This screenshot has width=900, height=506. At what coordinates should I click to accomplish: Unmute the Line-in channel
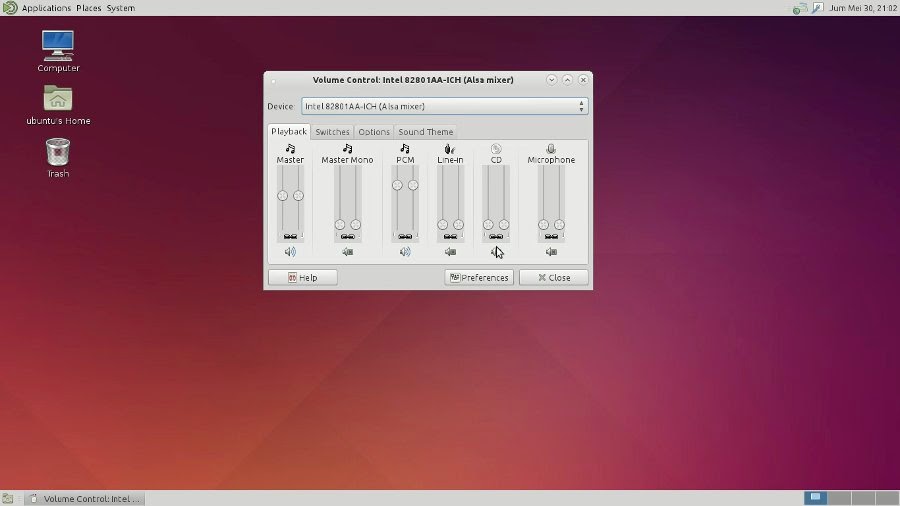point(450,252)
